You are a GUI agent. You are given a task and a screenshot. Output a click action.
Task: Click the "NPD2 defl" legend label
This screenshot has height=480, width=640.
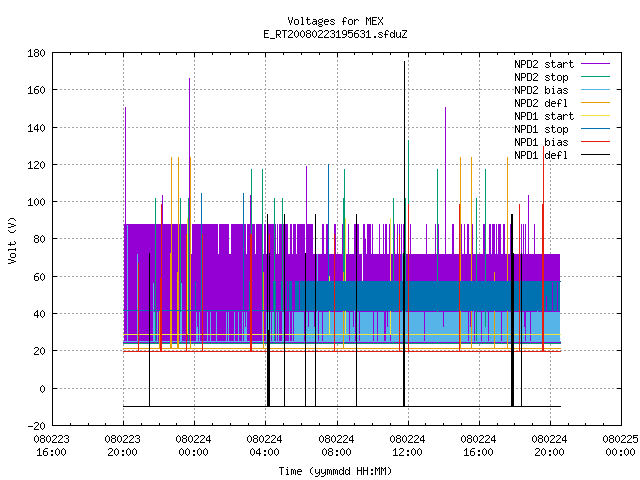tap(541, 103)
